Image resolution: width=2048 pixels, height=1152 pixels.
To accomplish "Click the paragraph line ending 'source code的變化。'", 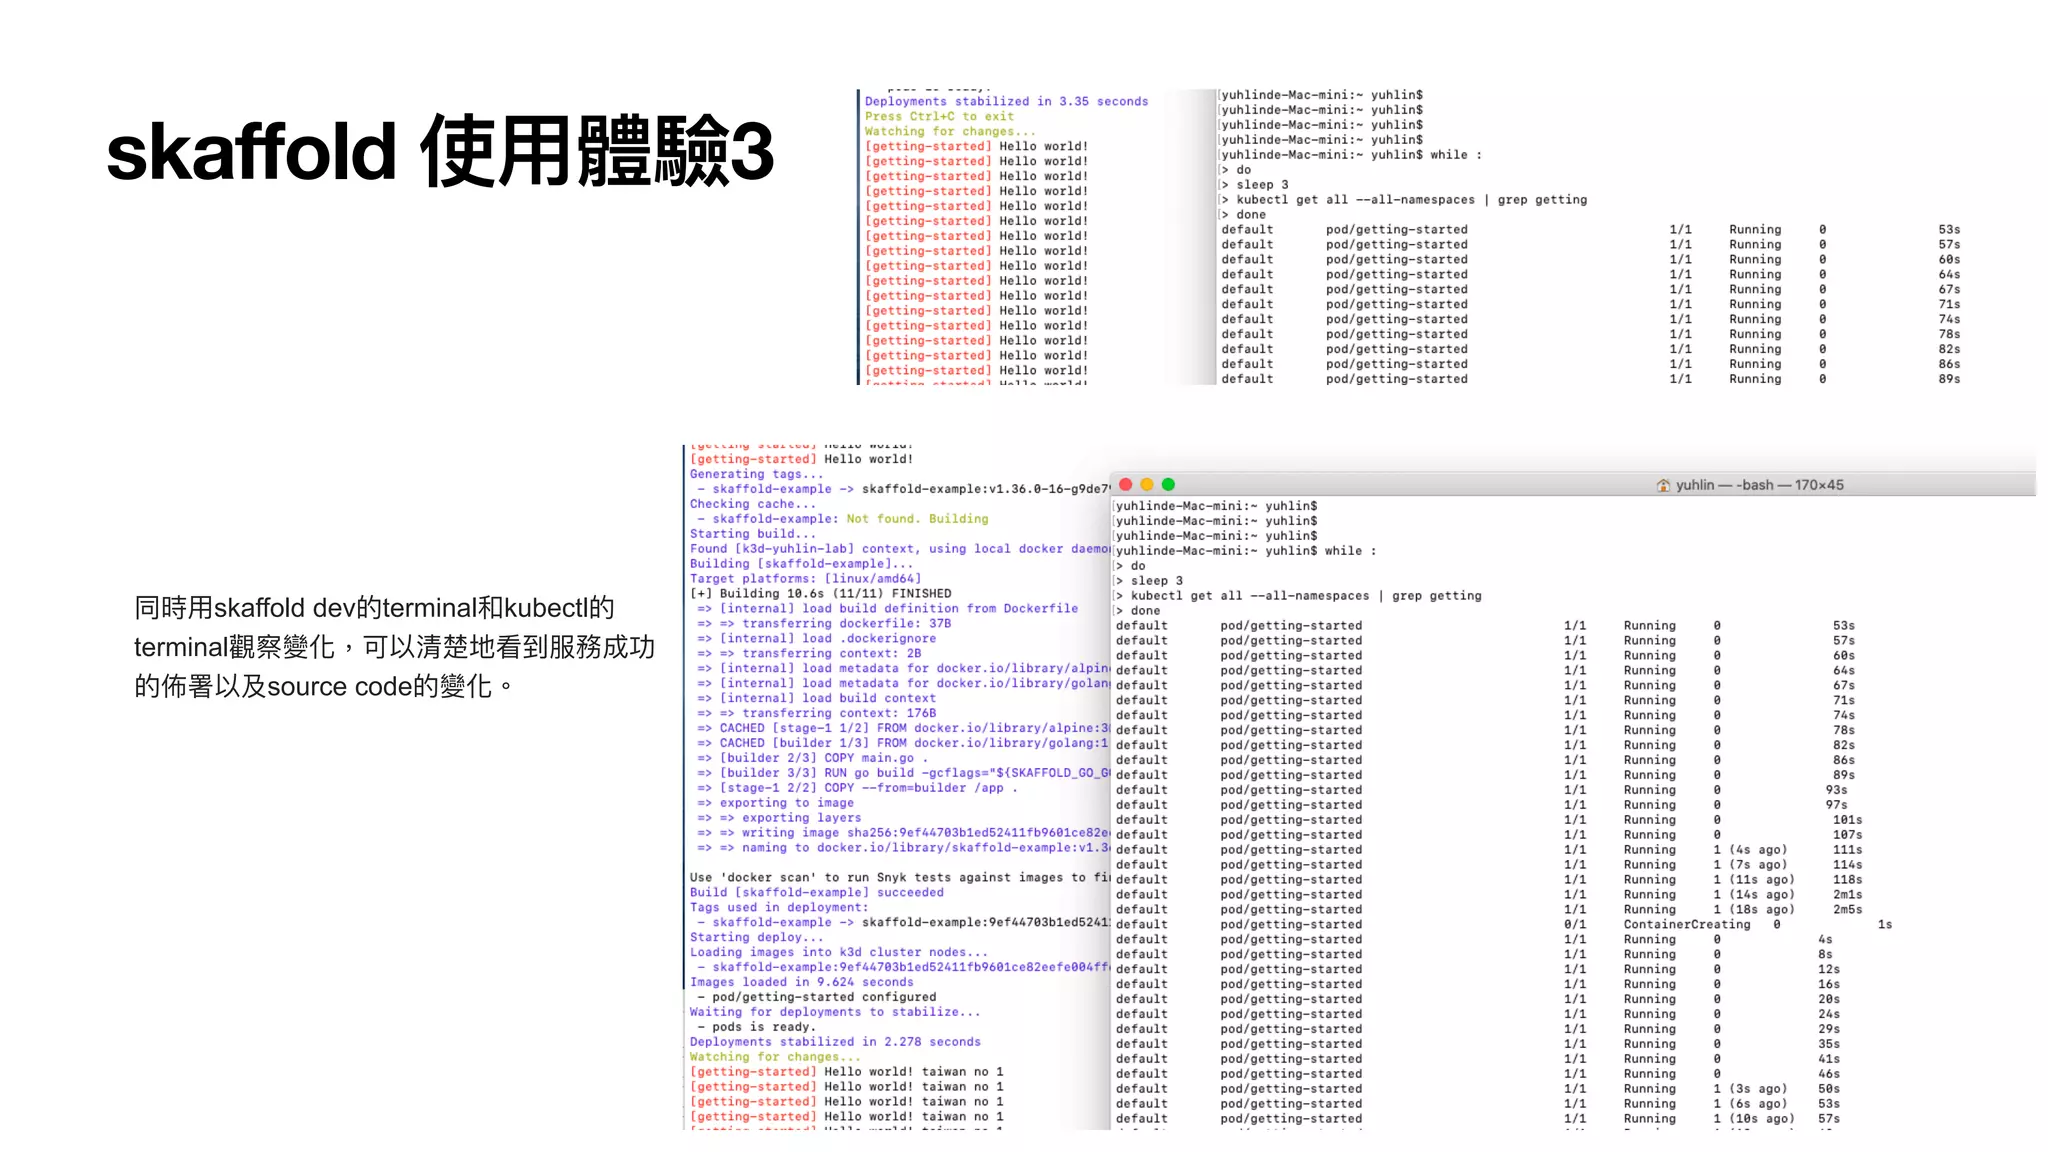I will coord(324,686).
